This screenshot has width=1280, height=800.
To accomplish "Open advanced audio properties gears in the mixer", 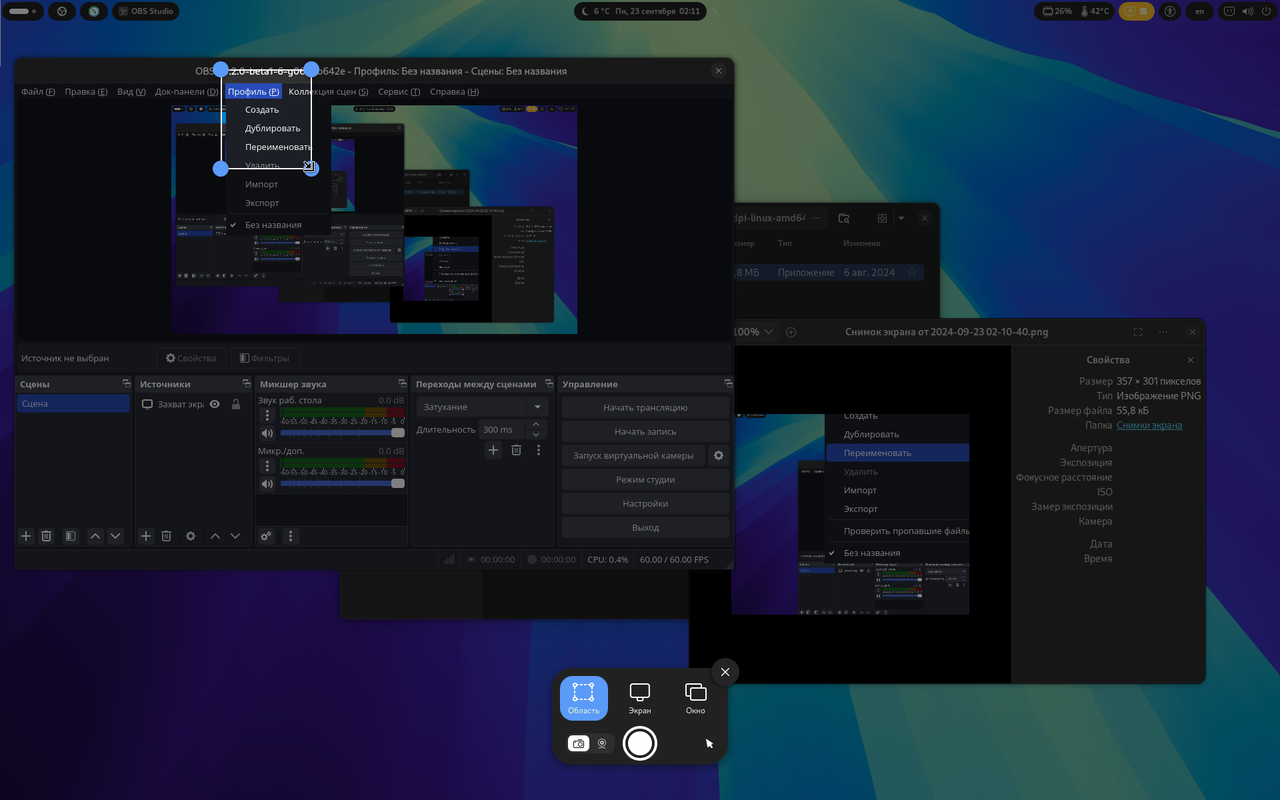I will pos(266,536).
